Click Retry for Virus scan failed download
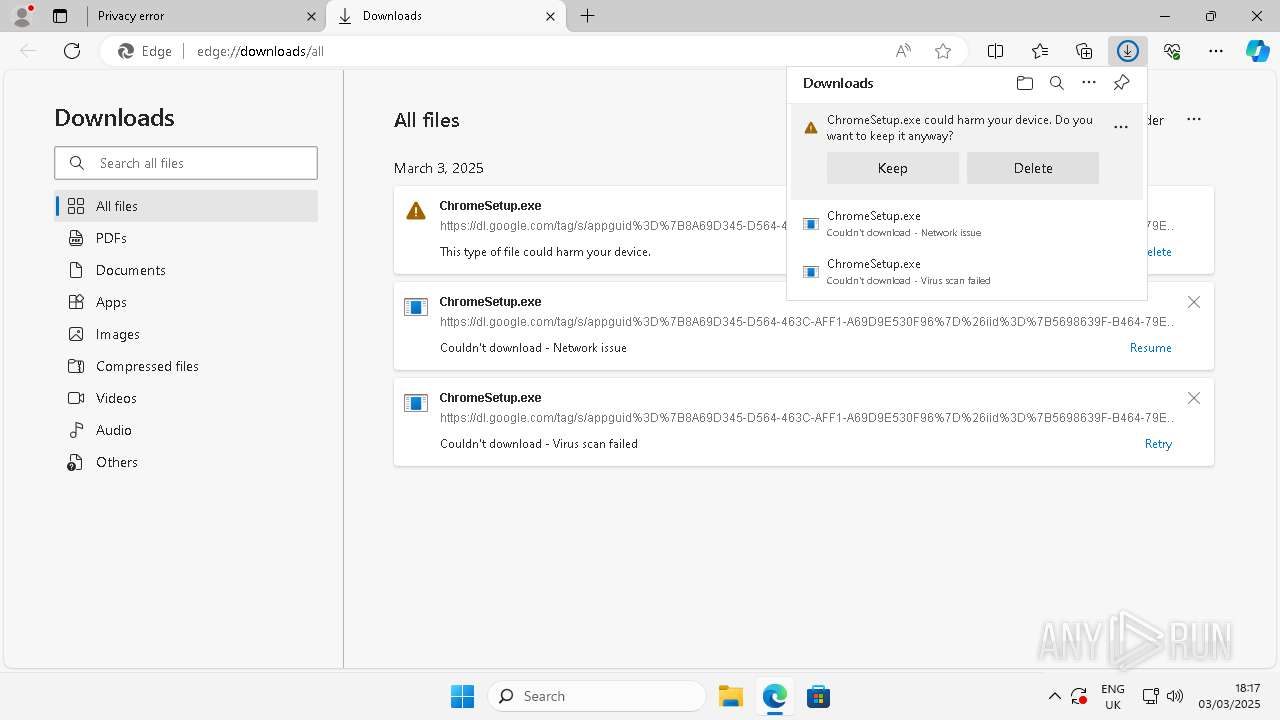Screen dimensions: 1280x720 point(1158,444)
